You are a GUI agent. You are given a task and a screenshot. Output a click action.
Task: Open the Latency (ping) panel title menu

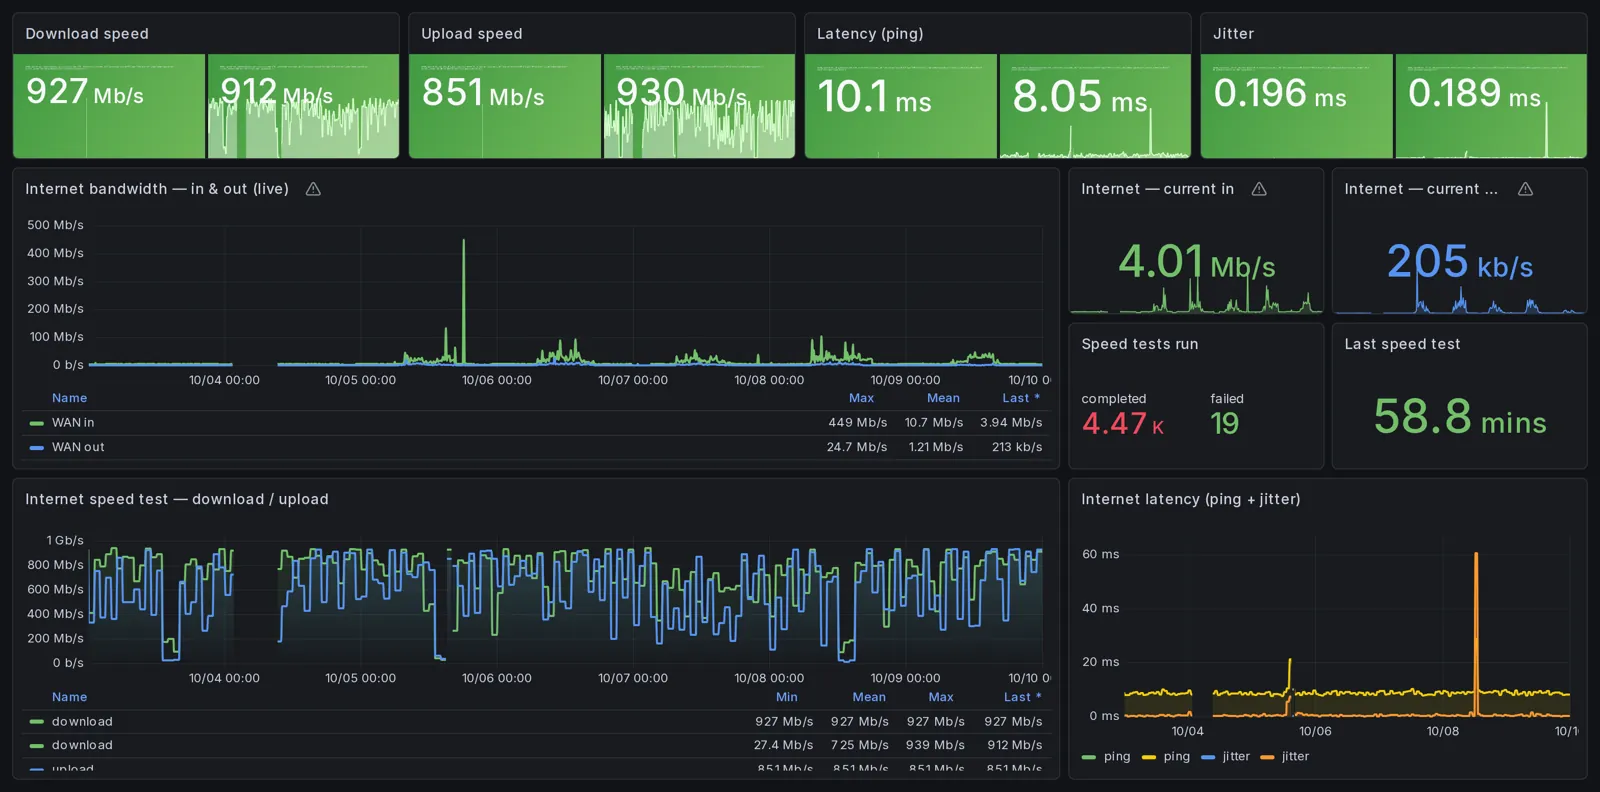[870, 34]
